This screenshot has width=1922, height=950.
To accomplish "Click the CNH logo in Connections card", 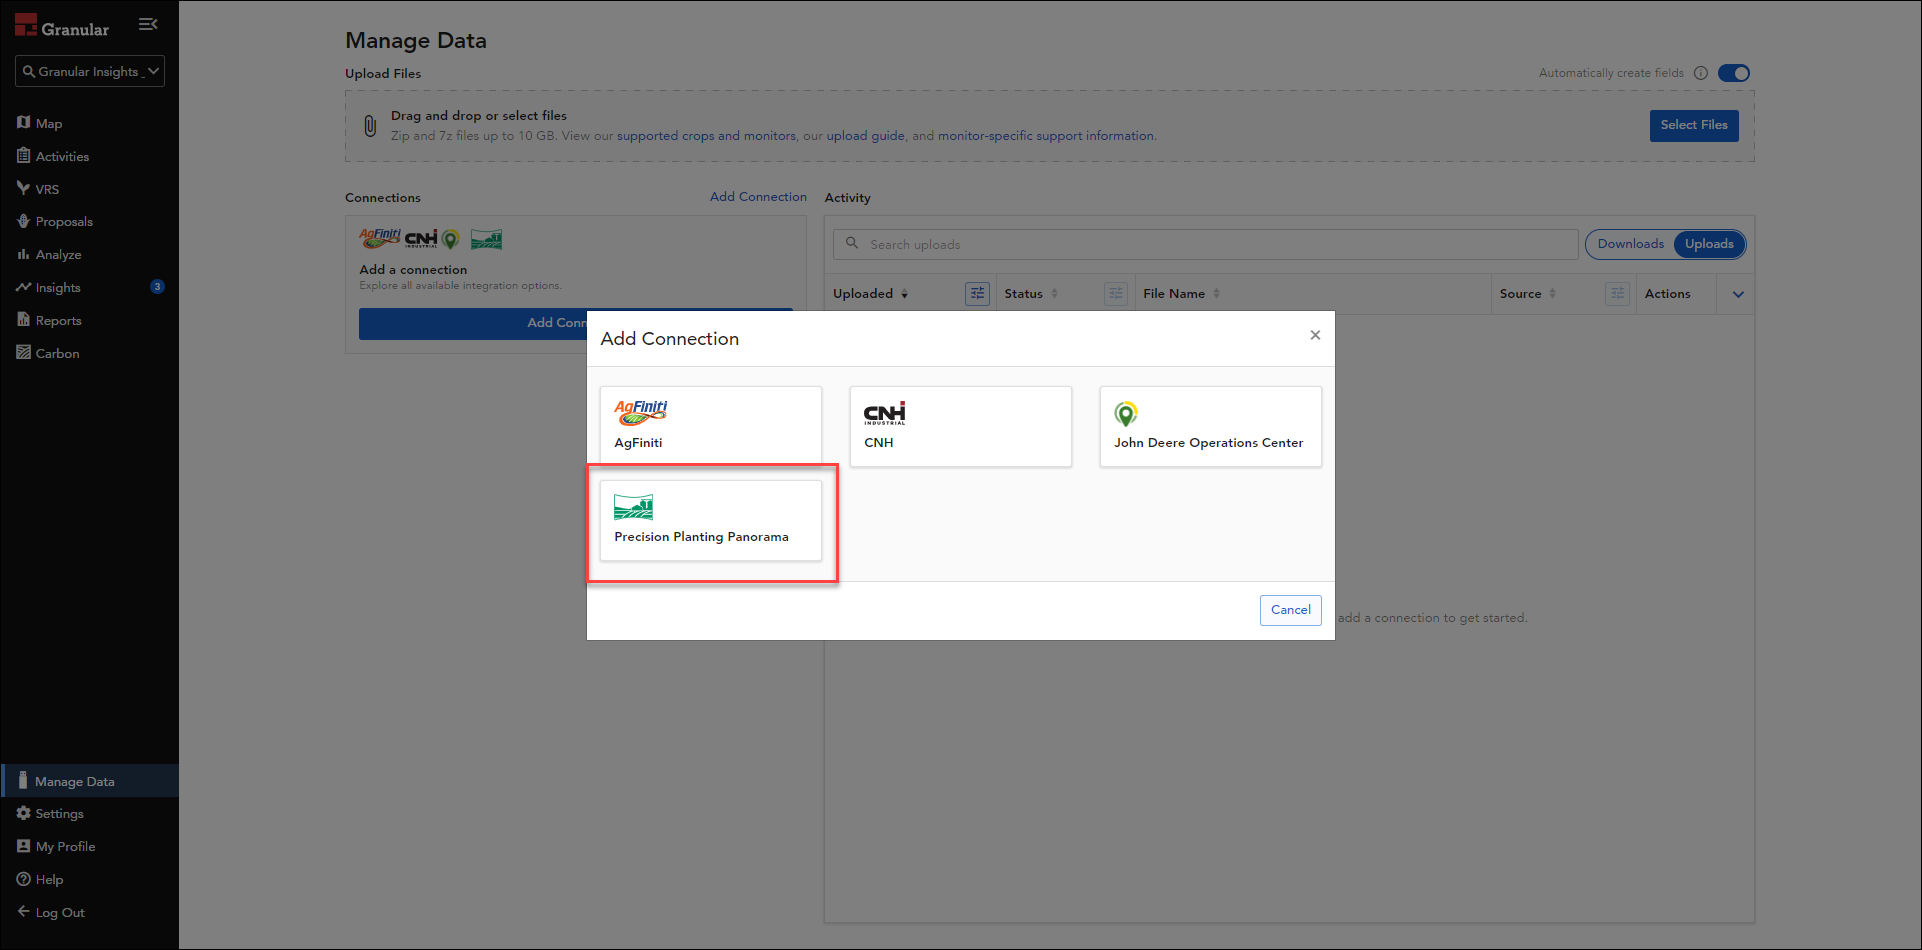I will [x=421, y=239].
